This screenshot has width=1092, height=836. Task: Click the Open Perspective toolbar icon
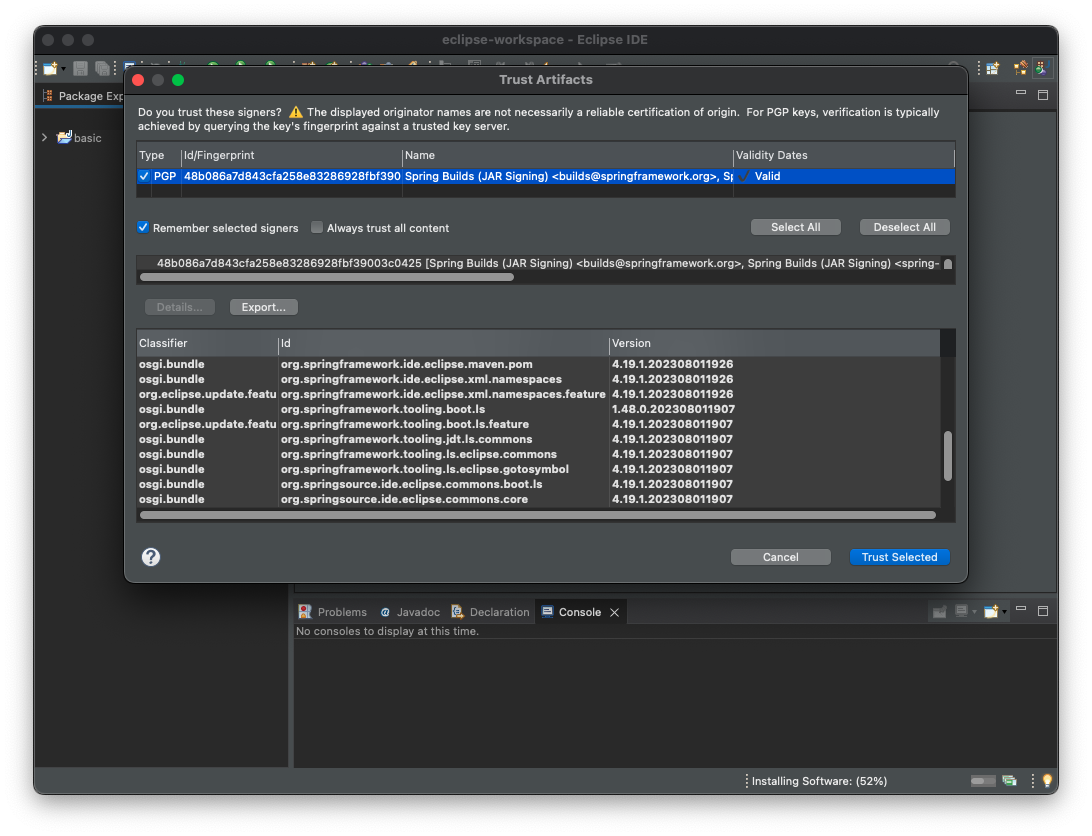(992, 68)
